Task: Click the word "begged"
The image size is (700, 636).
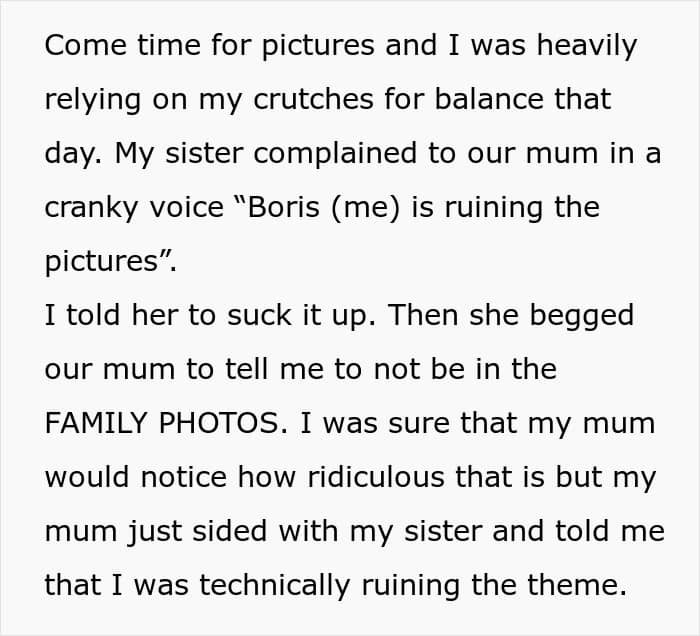Action: 581,316
